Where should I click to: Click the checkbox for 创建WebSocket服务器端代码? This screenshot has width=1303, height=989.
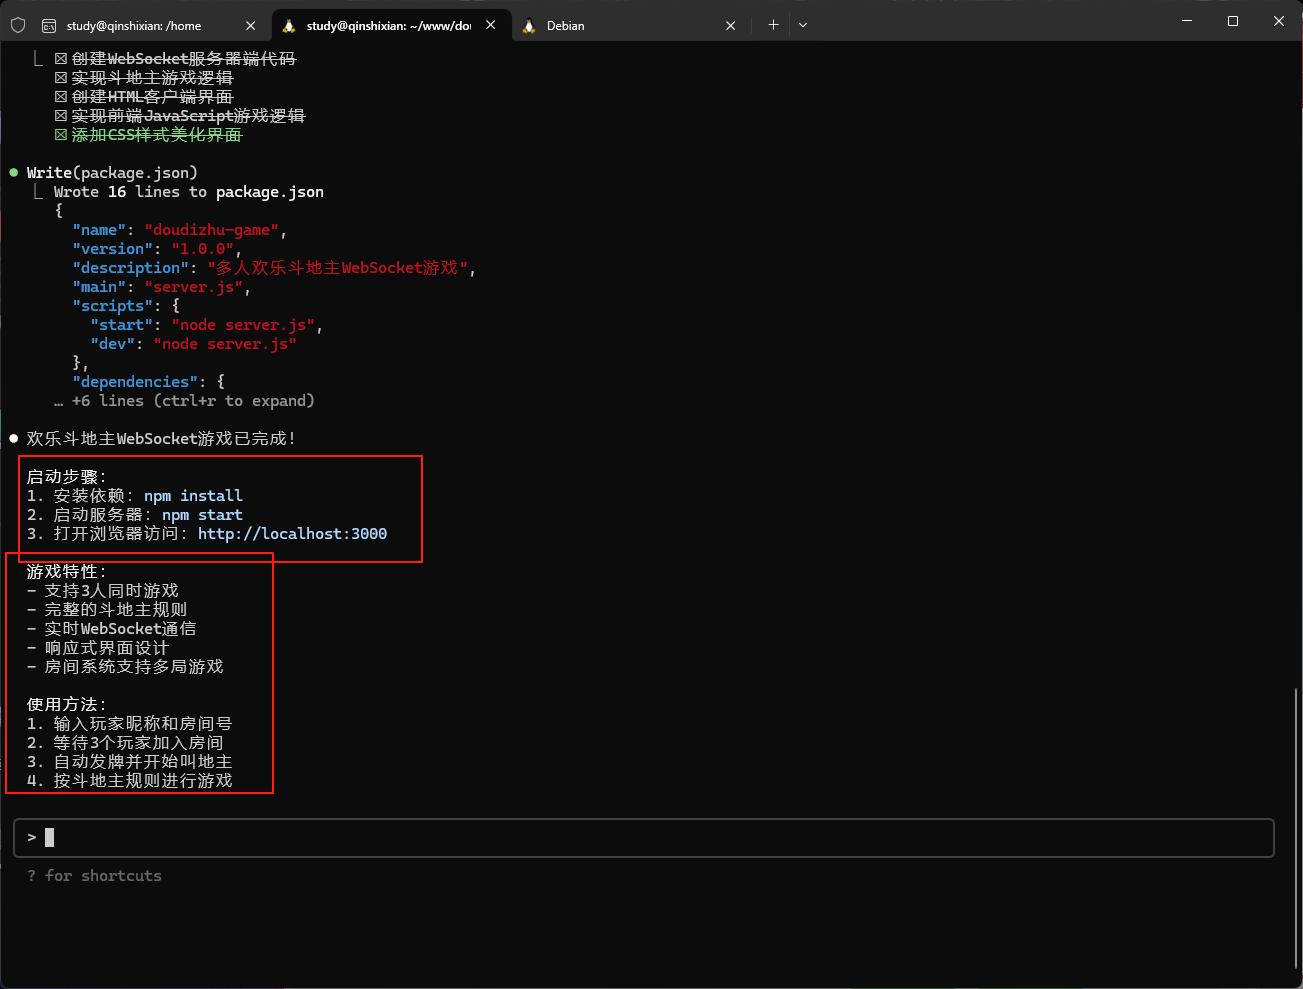60,58
